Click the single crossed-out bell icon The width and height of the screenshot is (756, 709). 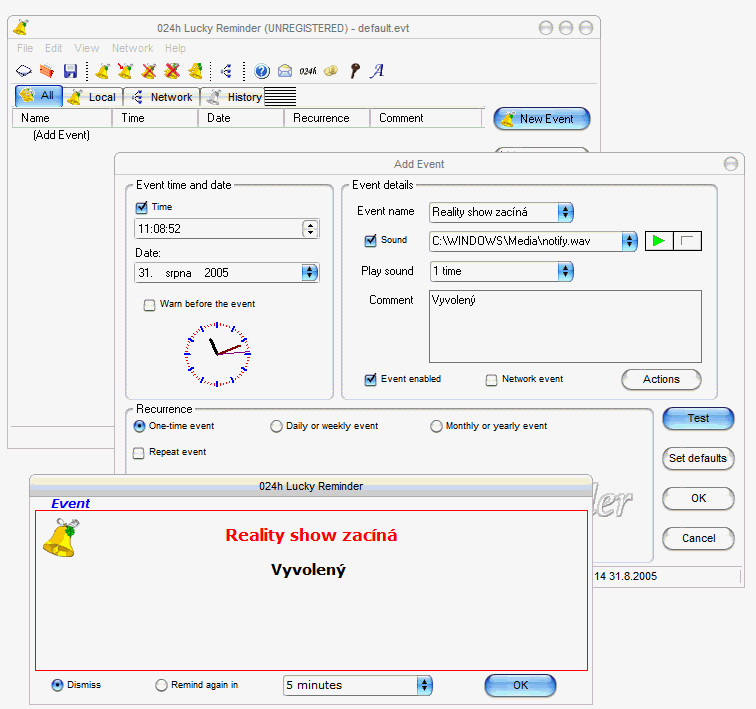pos(149,71)
